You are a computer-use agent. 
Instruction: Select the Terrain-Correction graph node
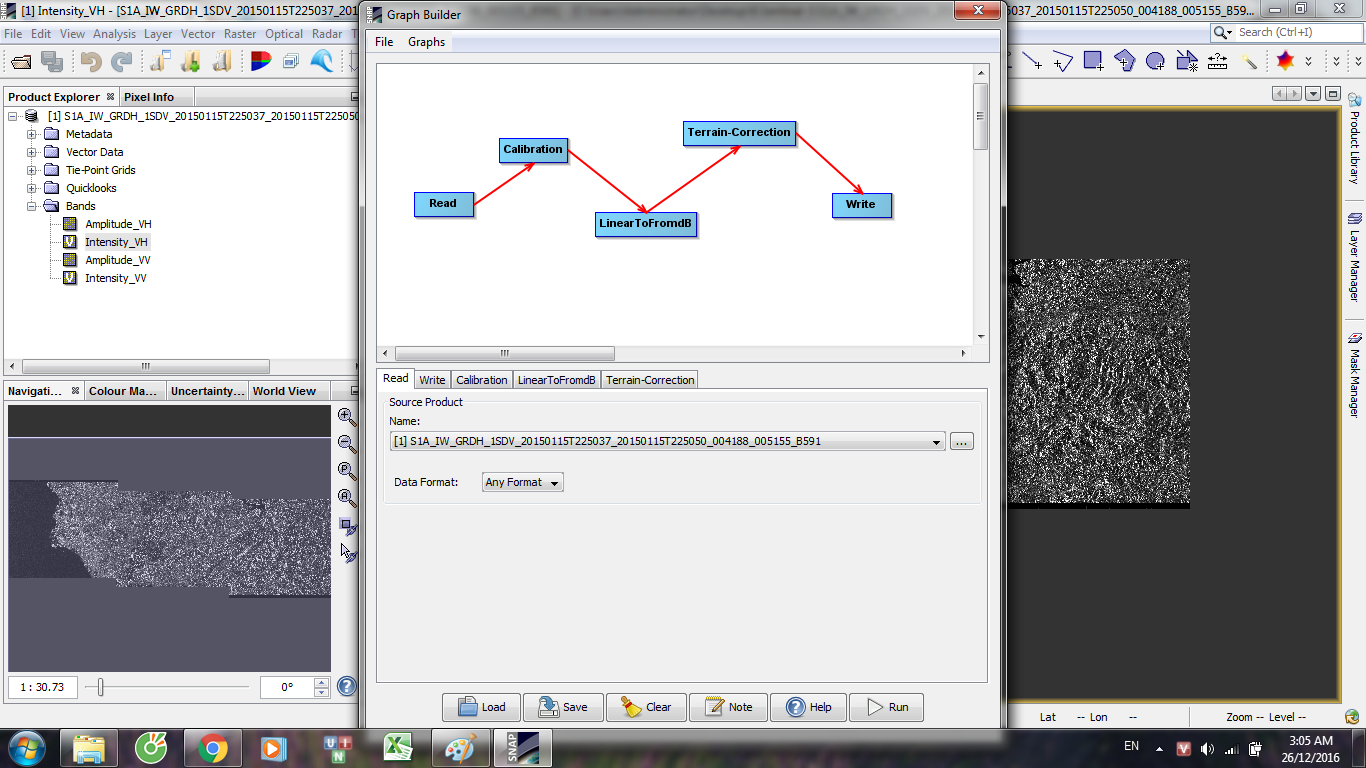(x=739, y=133)
